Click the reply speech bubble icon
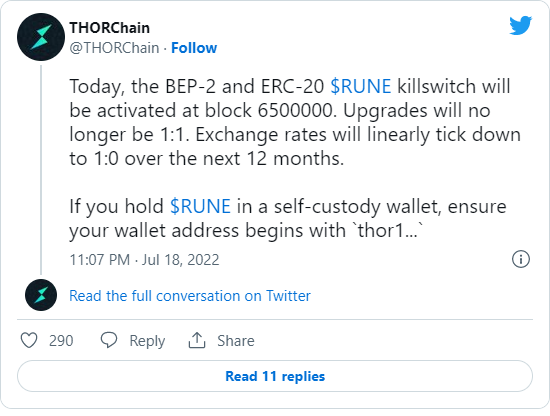This screenshot has width=550, height=416. click(x=109, y=340)
